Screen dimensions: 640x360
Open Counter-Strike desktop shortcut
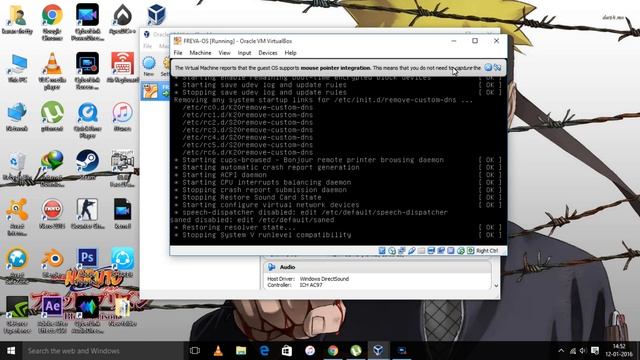click(87, 213)
